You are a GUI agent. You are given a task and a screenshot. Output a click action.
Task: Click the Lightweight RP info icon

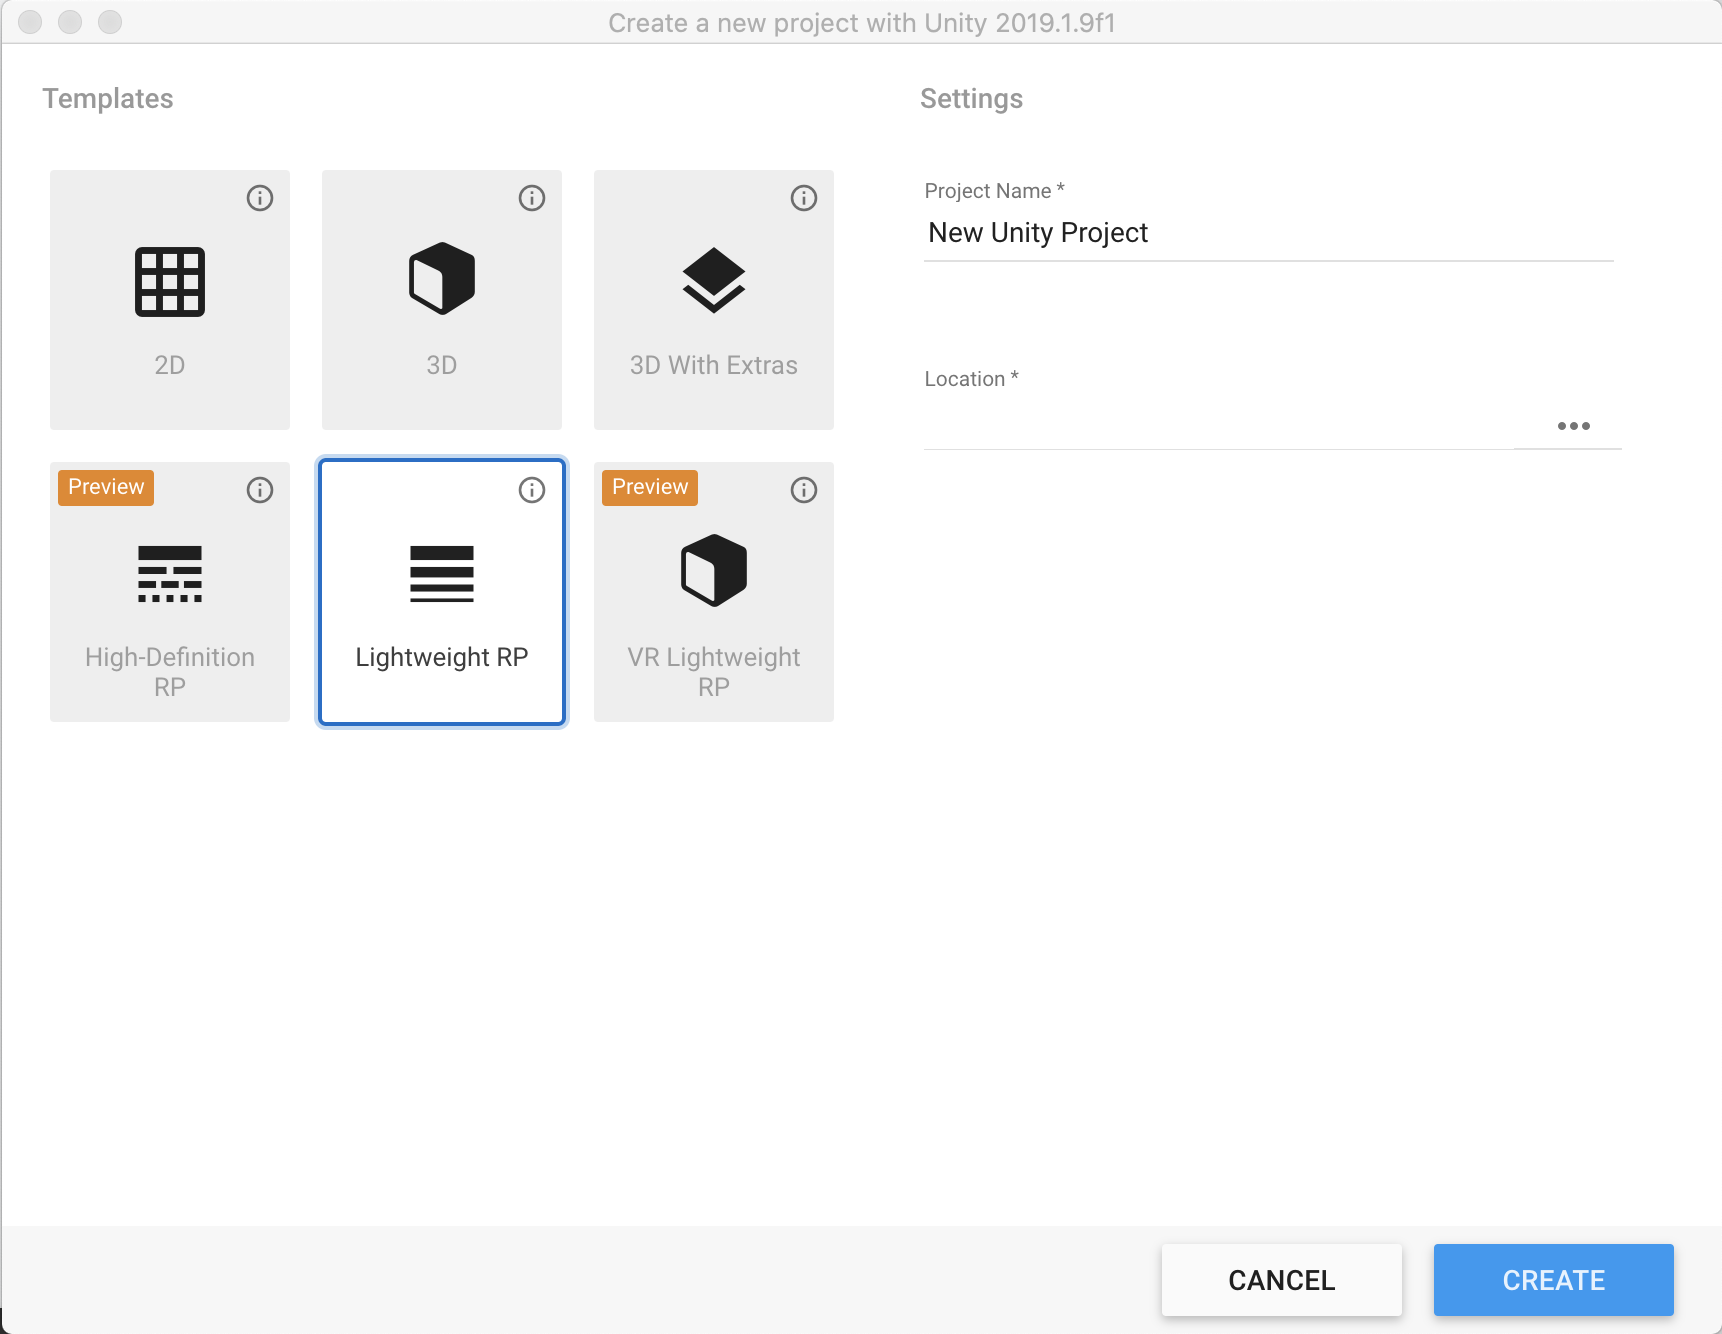click(532, 490)
